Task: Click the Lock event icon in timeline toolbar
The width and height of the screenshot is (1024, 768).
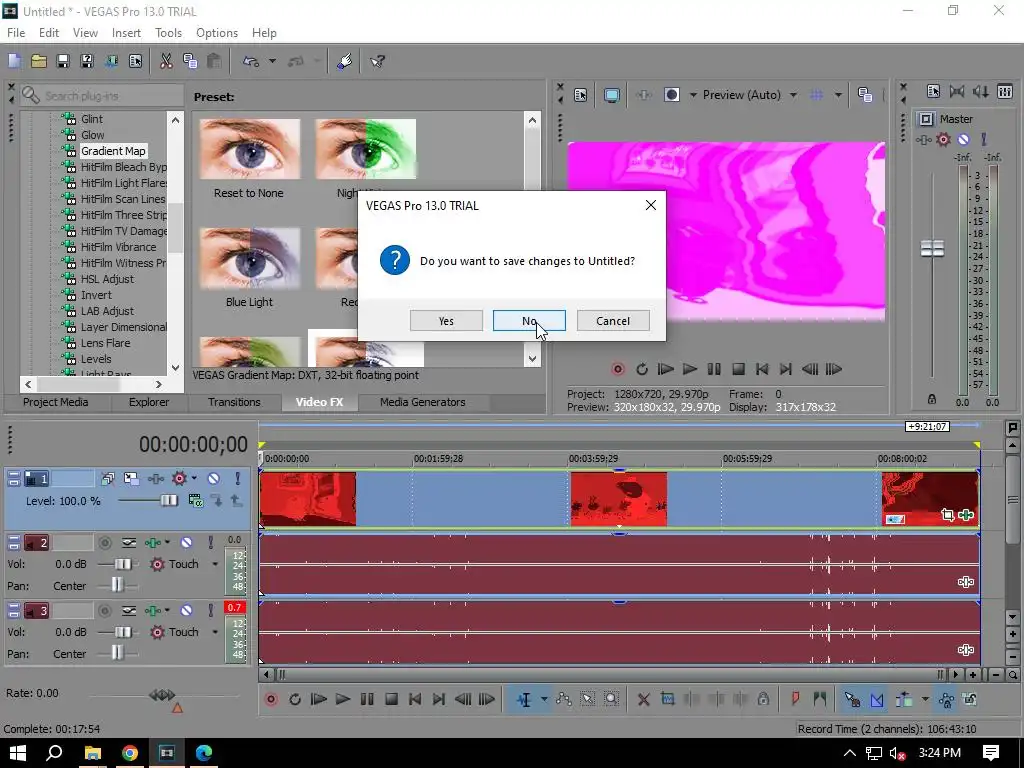Action: point(763,699)
